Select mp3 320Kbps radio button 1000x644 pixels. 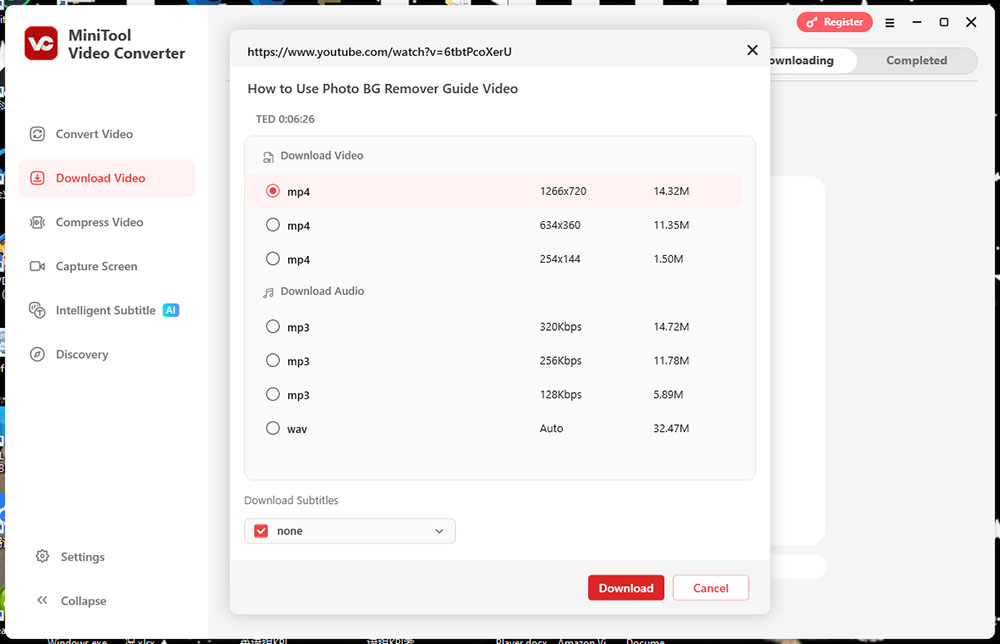[x=273, y=326]
